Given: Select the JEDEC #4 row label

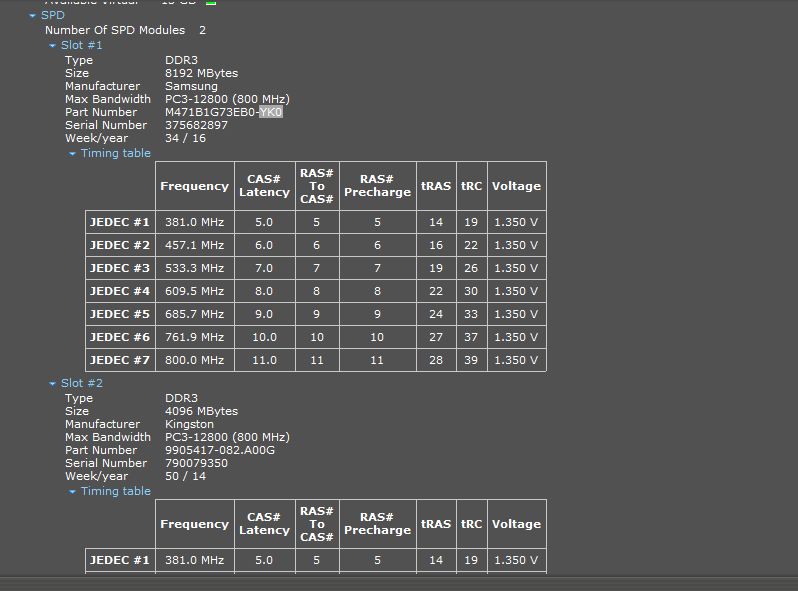Looking at the screenshot, I should click(120, 291).
